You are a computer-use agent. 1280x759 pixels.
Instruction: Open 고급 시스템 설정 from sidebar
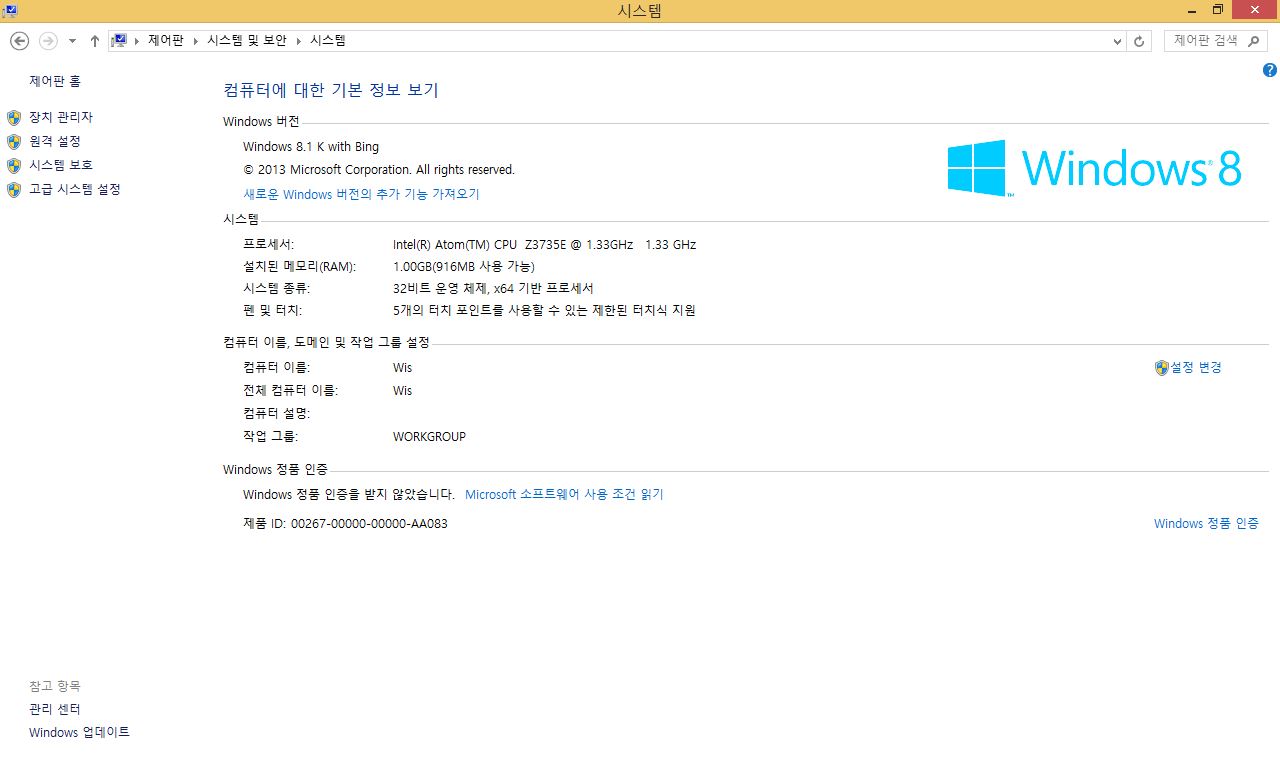click(x=75, y=189)
